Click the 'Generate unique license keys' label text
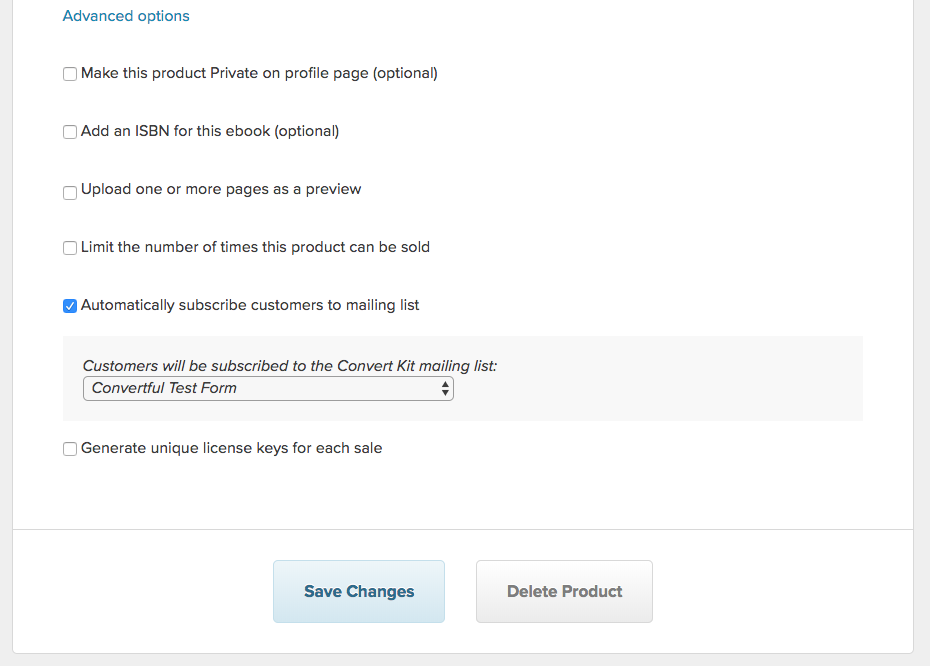Screen dimensions: 930x666 [x=231, y=448]
